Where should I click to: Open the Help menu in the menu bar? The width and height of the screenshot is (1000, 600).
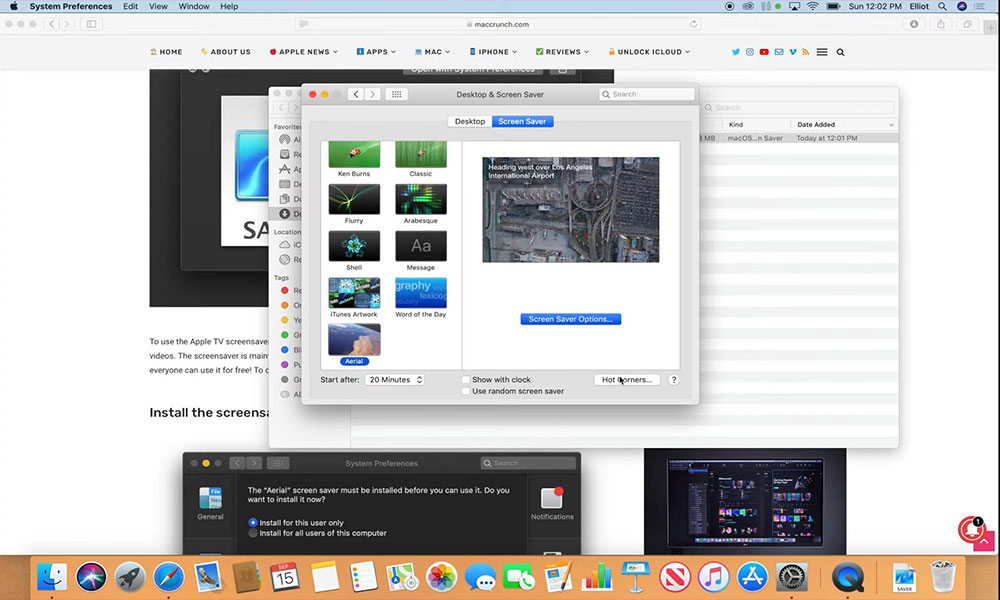229,6
